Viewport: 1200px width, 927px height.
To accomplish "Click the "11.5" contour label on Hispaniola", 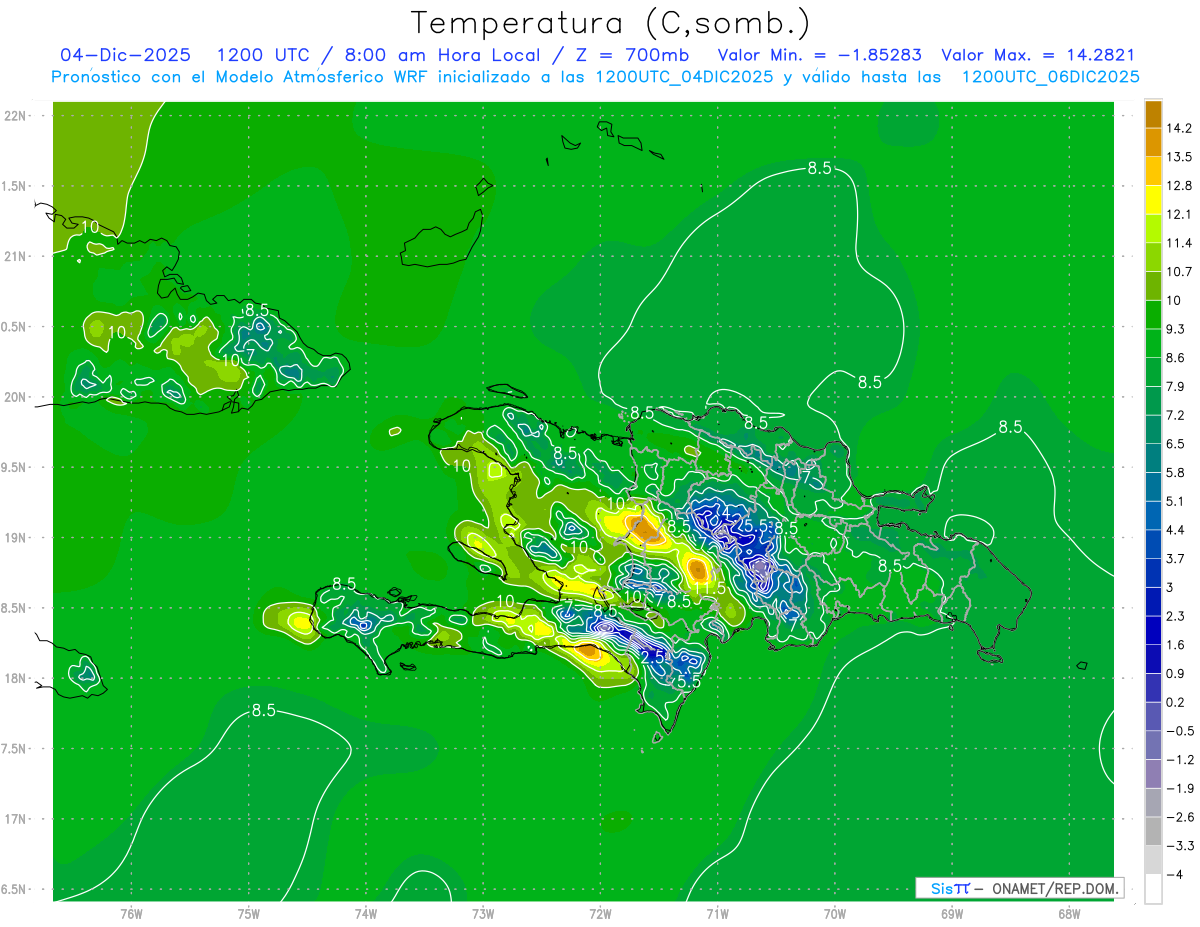I will (x=709, y=589).
